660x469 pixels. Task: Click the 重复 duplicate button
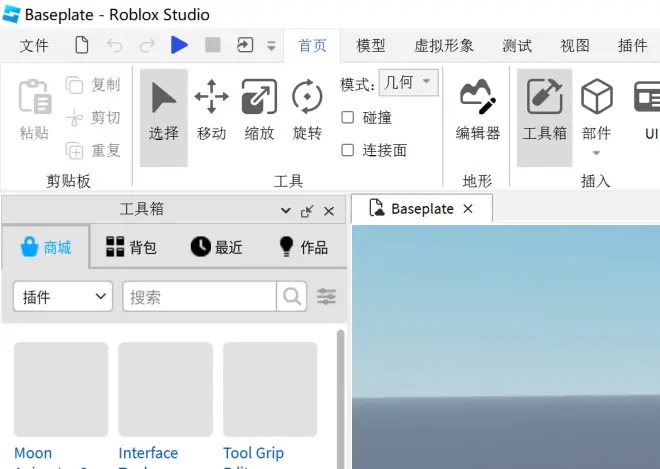(93, 150)
